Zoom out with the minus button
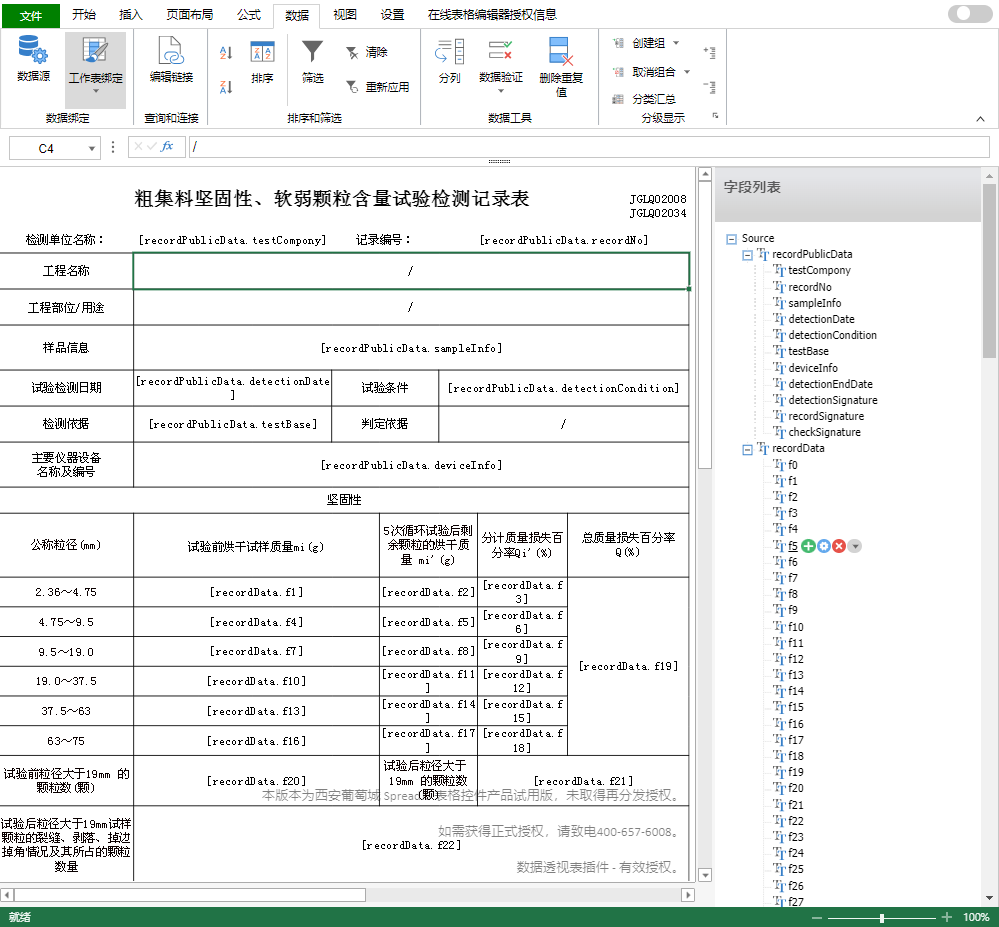The width and height of the screenshot is (999, 927). [x=816, y=917]
